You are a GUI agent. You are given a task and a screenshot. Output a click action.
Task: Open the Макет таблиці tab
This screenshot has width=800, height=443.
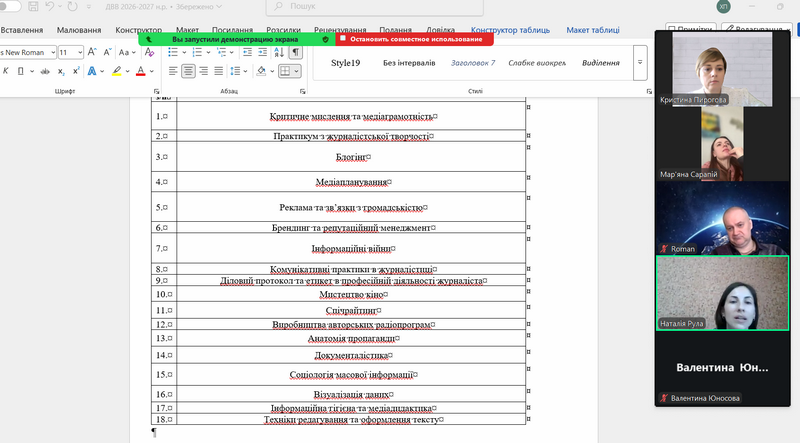591,30
